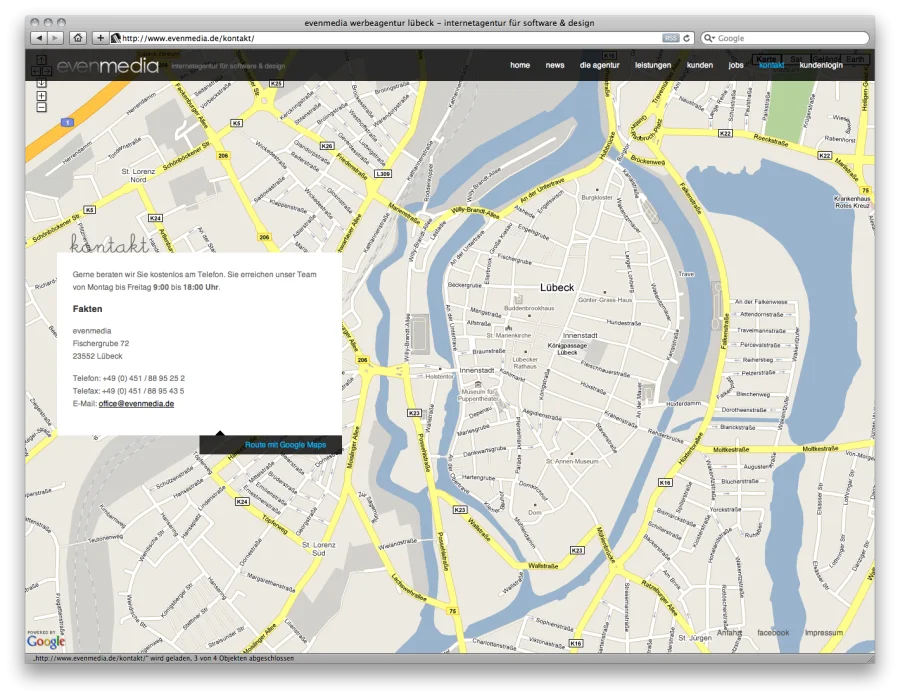Click the office@evenmedia.de email link

(137, 403)
